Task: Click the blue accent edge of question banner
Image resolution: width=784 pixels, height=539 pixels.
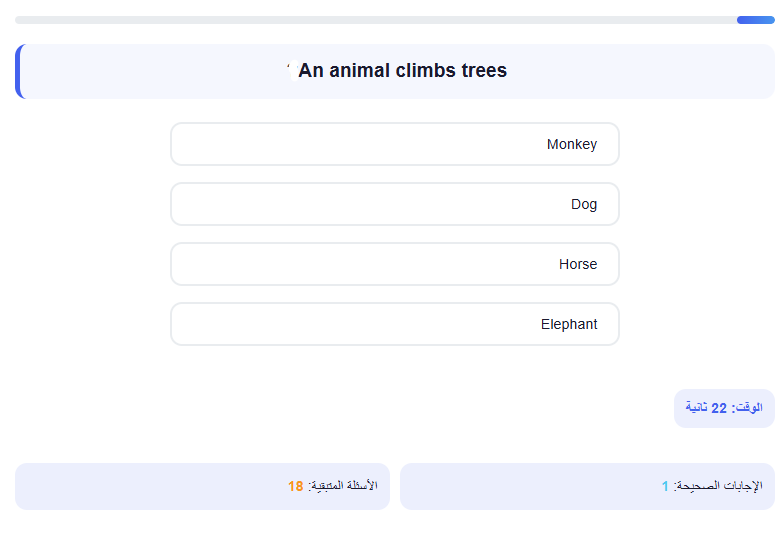Action: click(x=19, y=72)
